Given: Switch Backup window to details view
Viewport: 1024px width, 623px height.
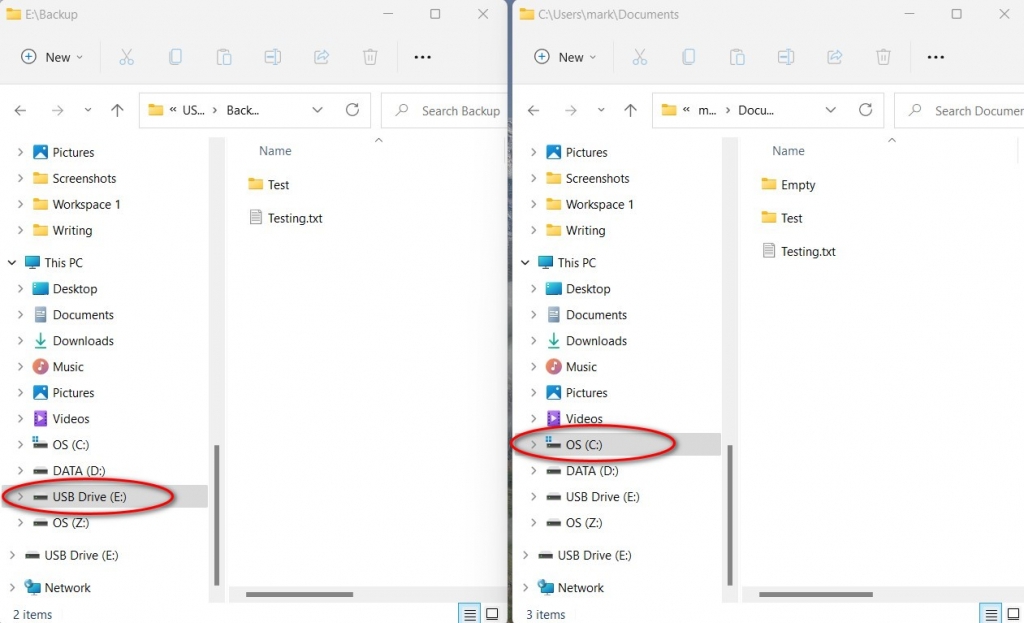Looking at the screenshot, I should (x=469, y=613).
